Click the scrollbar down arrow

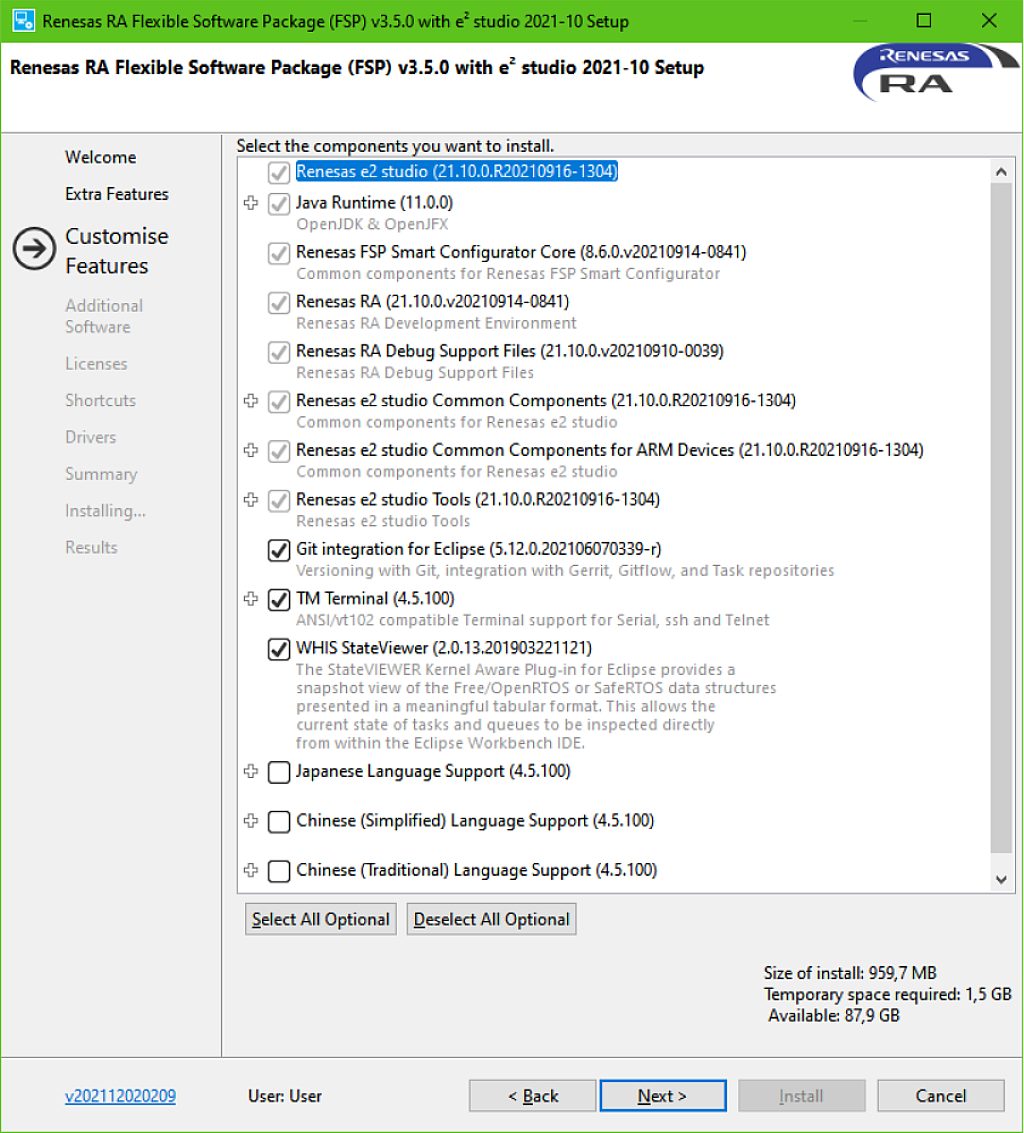1001,879
